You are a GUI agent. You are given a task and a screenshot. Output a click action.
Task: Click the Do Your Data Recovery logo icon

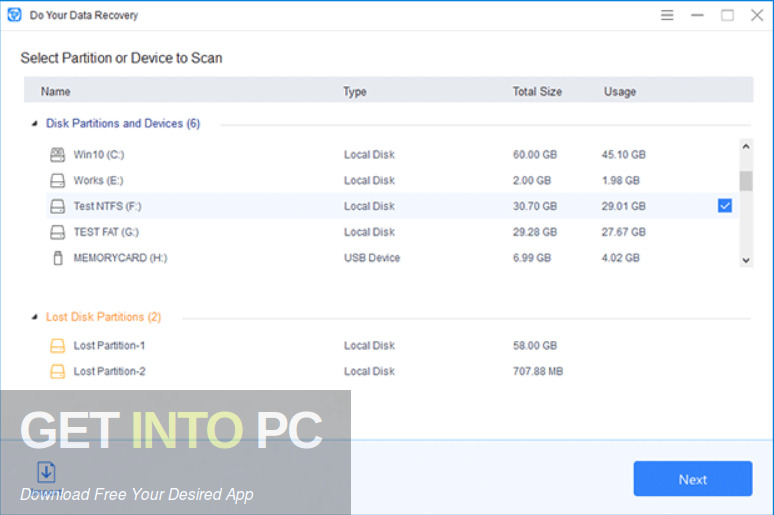pyautogui.click(x=14, y=15)
